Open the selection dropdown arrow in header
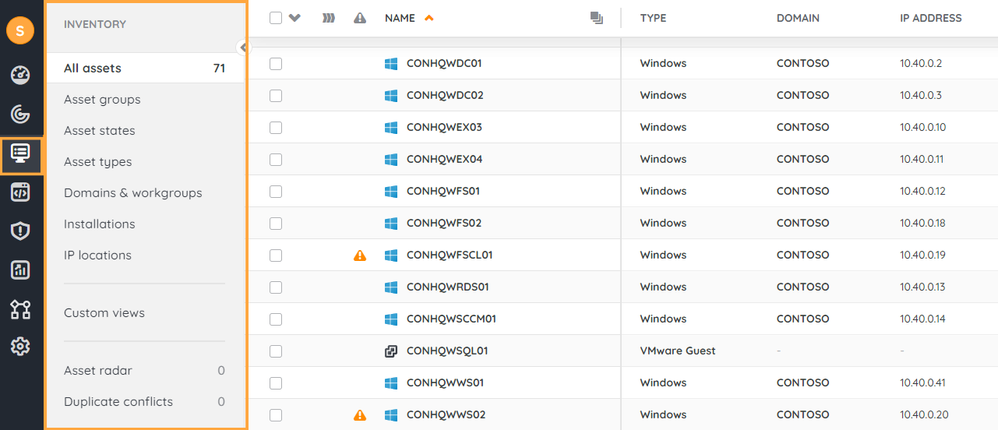 [x=294, y=18]
